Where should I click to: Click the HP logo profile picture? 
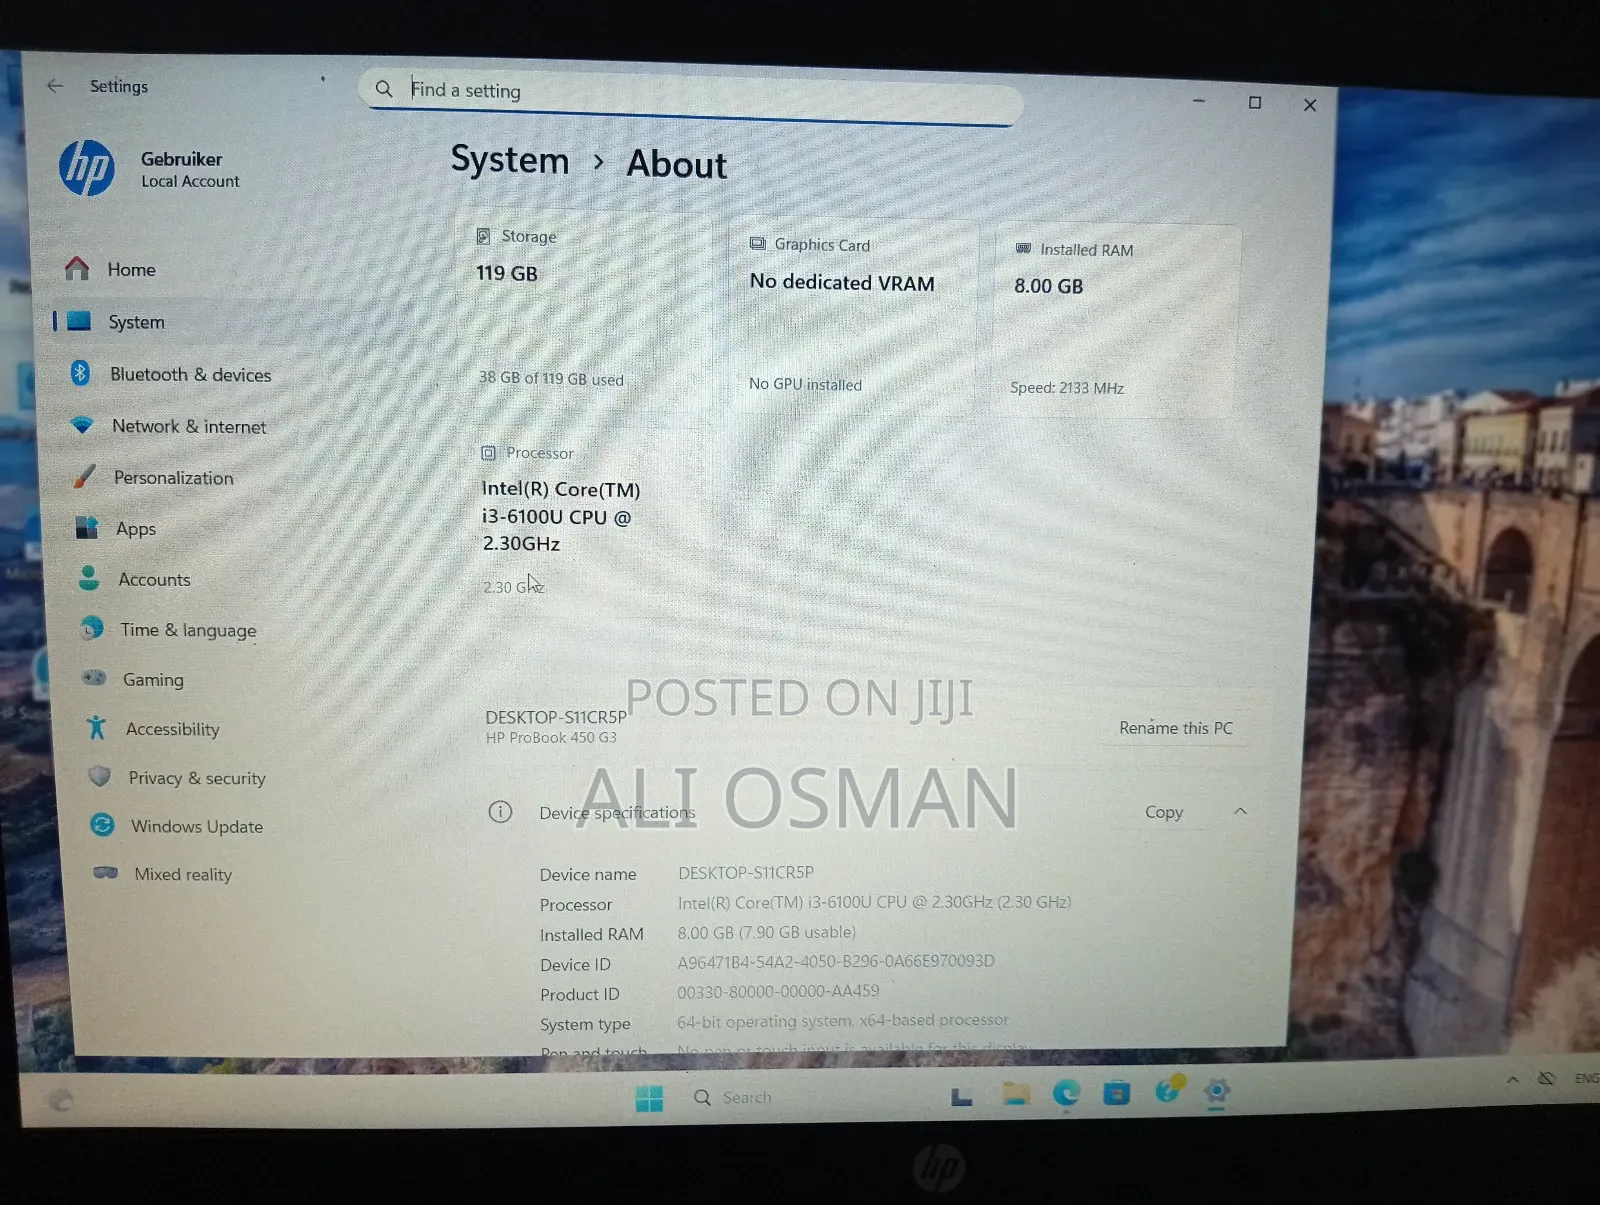[87, 168]
